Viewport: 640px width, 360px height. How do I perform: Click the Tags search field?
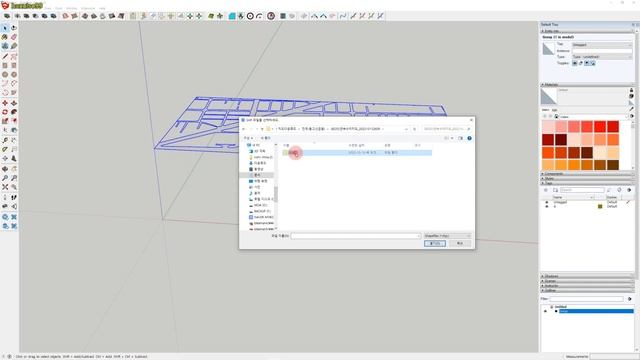(582, 190)
